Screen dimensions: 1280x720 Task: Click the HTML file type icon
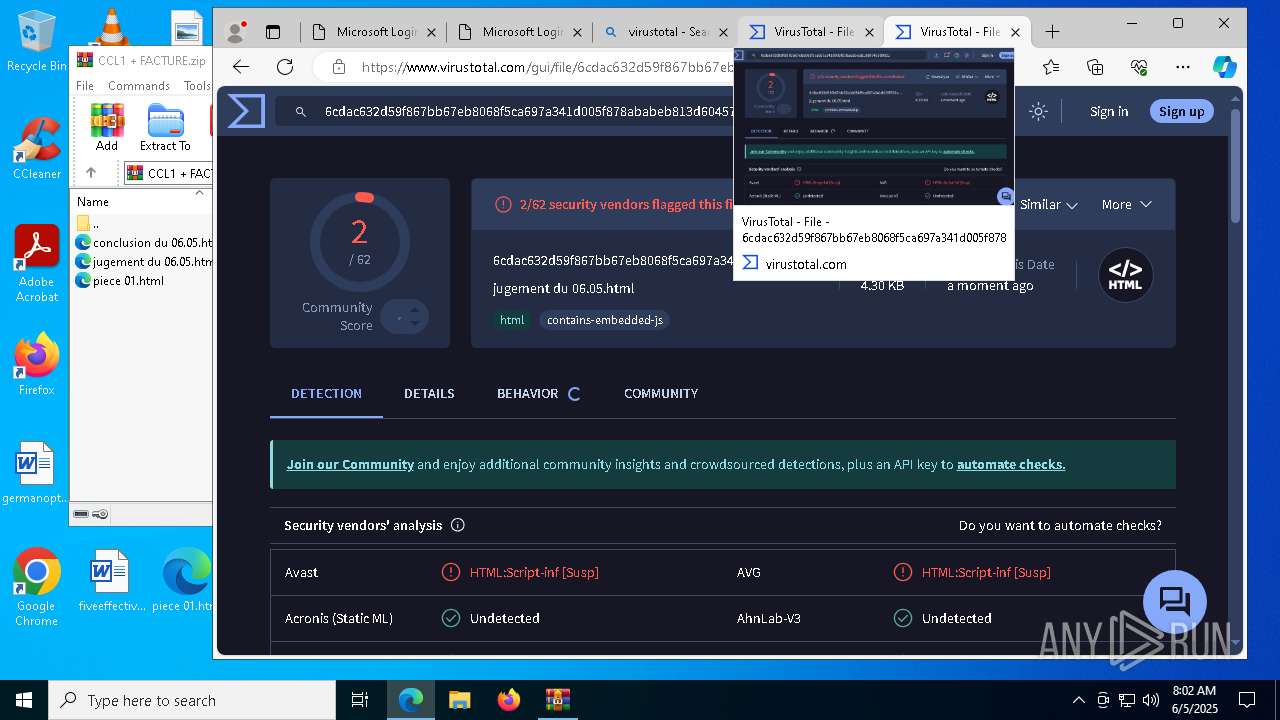pos(1126,275)
